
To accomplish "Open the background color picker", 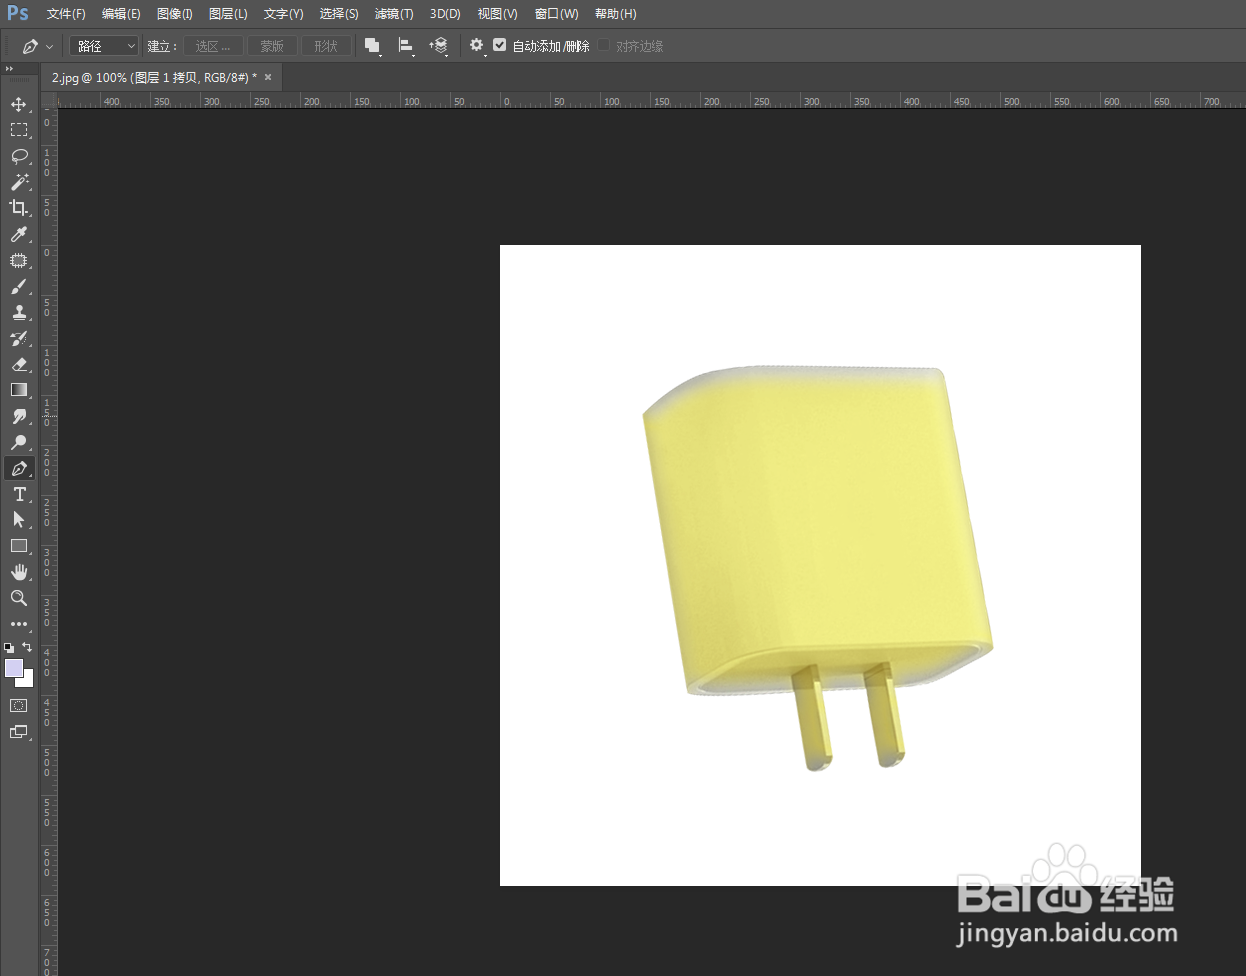I will coord(29,681).
